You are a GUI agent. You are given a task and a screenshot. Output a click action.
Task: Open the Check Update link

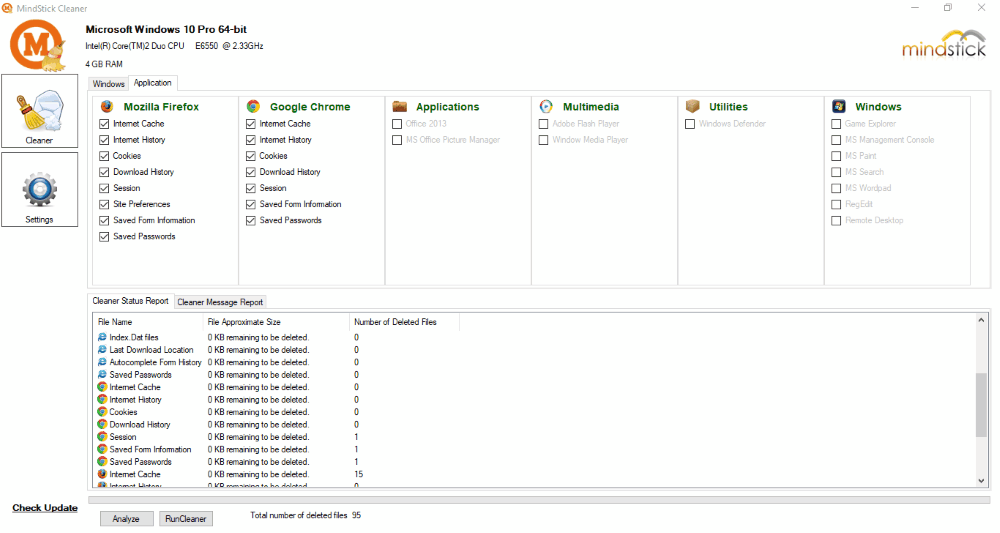45,508
